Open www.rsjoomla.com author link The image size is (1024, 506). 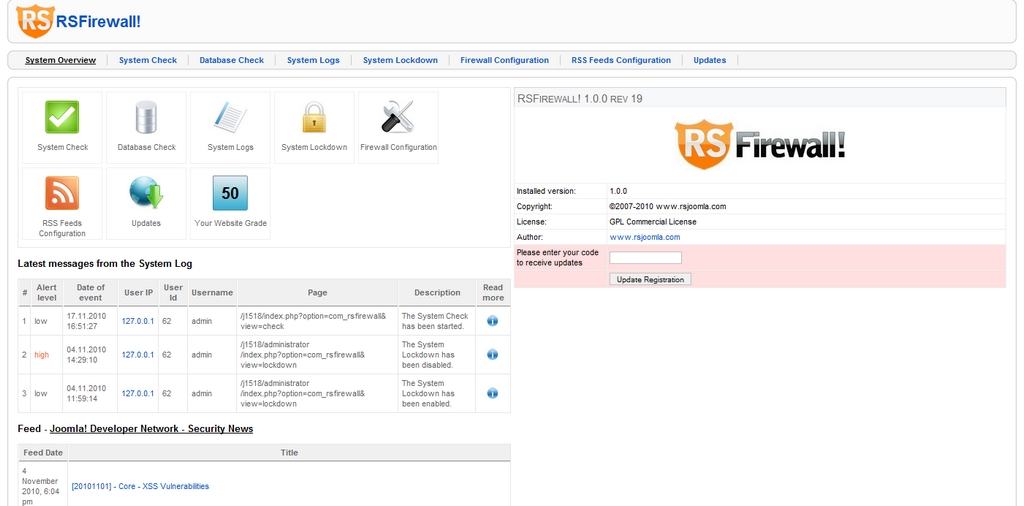[x=645, y=237]
